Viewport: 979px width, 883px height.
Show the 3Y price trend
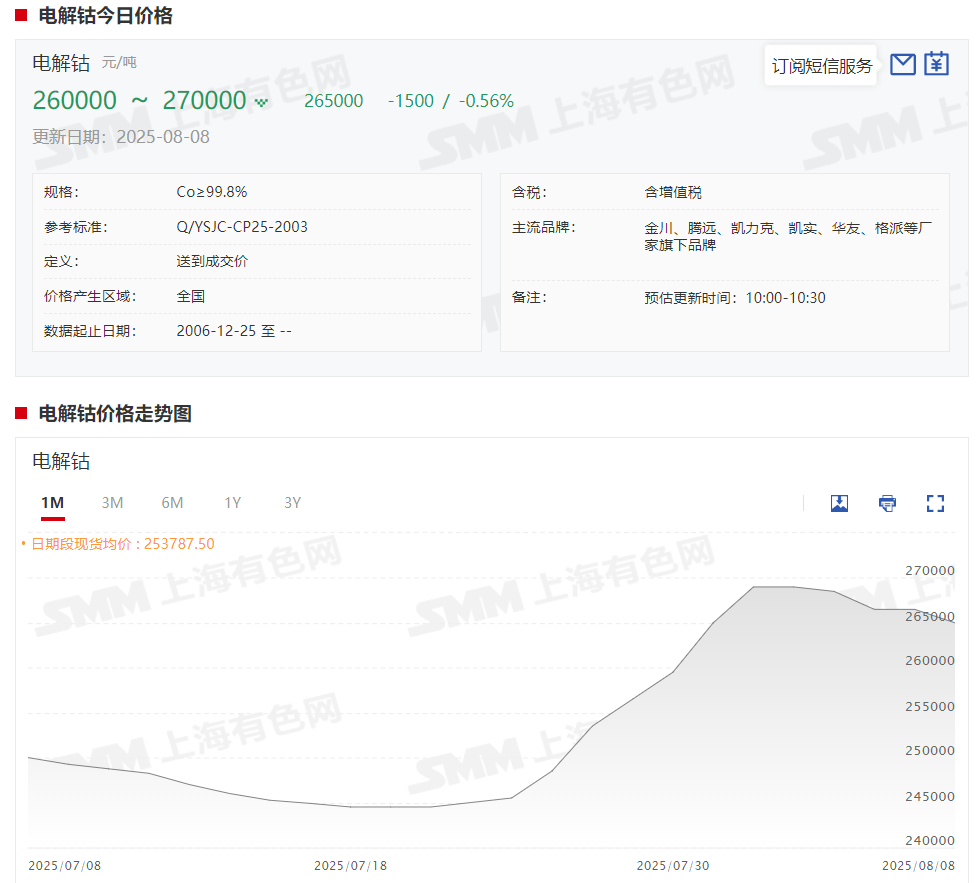[292, 503]
